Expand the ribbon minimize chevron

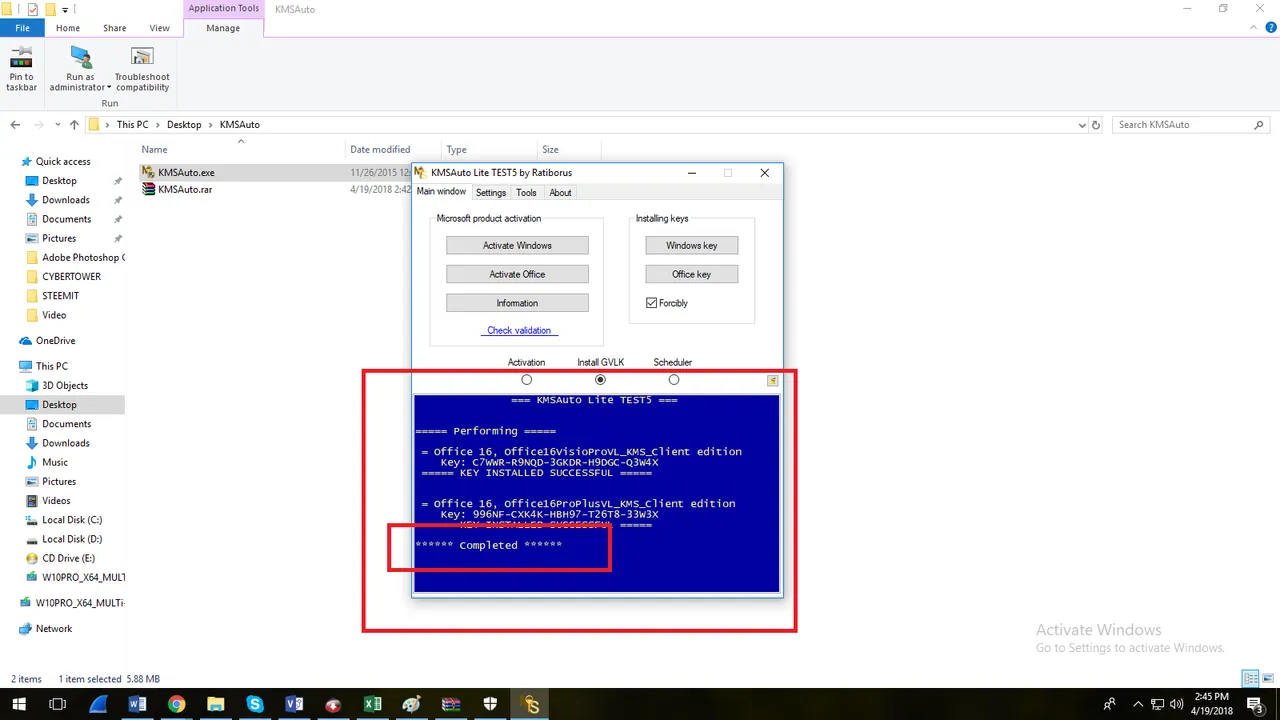[x=1255, y=28]
